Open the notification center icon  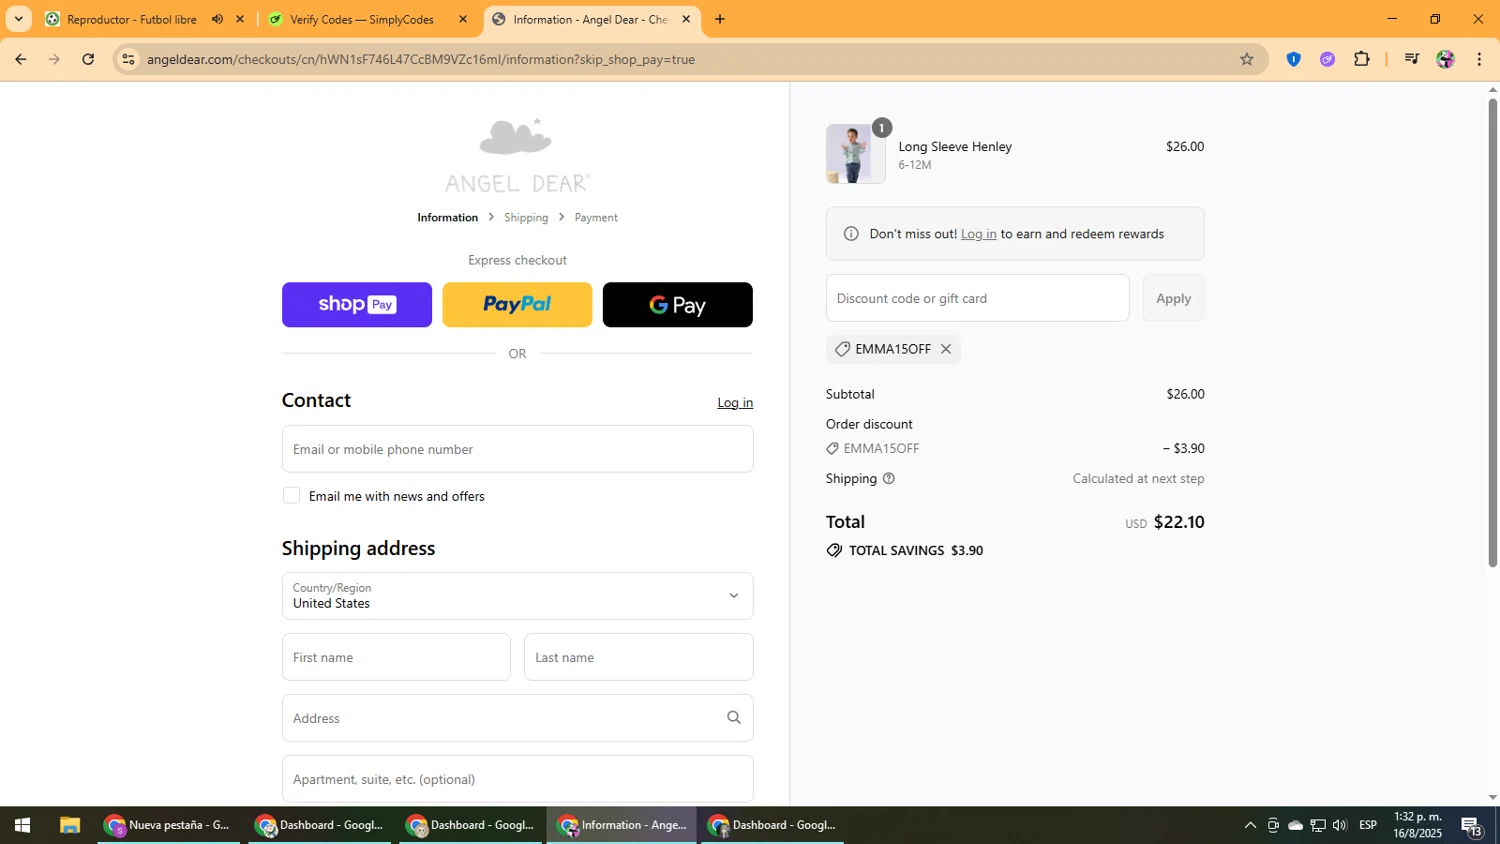coord(1471,826)
